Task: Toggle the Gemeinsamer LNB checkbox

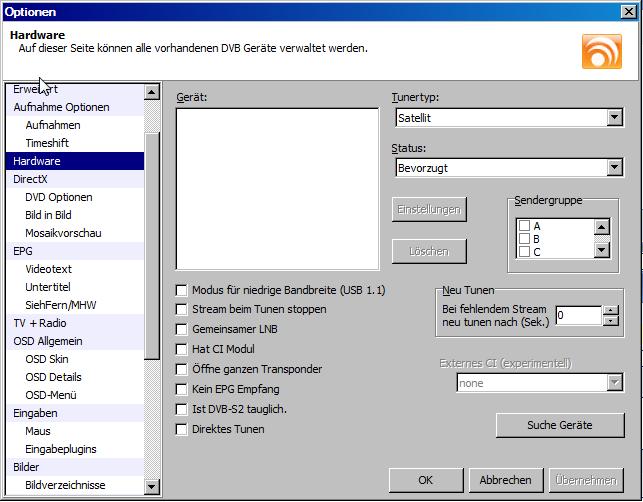Action: point(182,329)
